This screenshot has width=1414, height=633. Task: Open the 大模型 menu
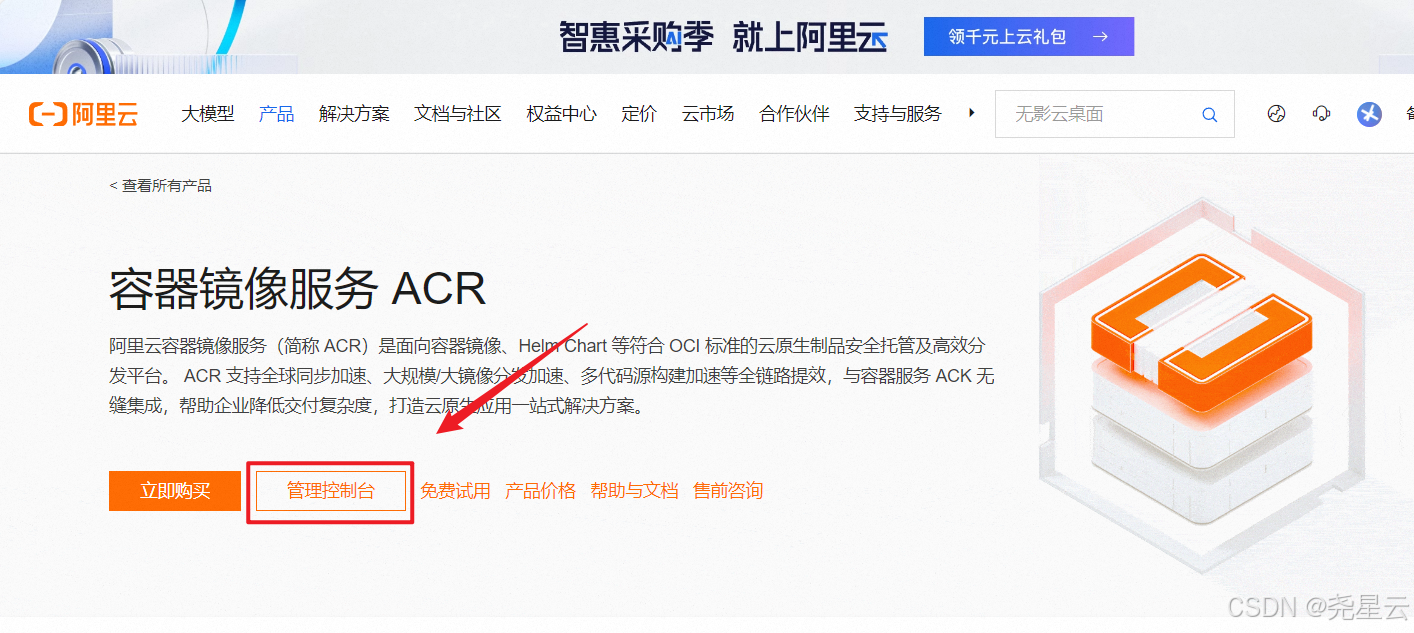tap(207, 114)
